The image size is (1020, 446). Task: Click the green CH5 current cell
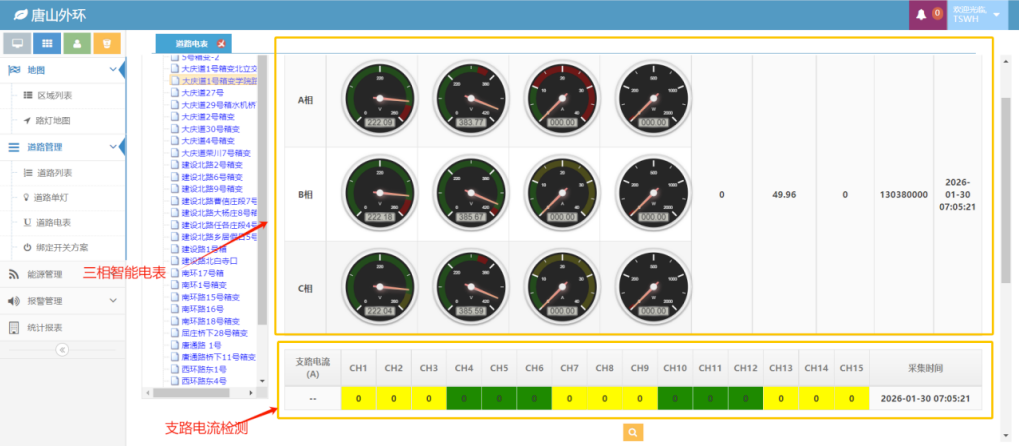[499, 399]
